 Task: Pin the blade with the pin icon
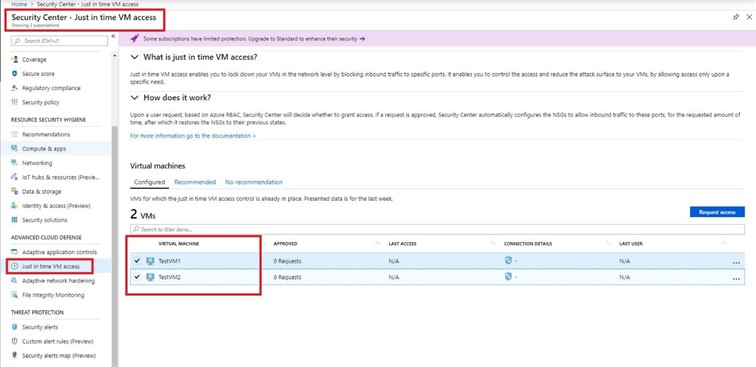736,17
